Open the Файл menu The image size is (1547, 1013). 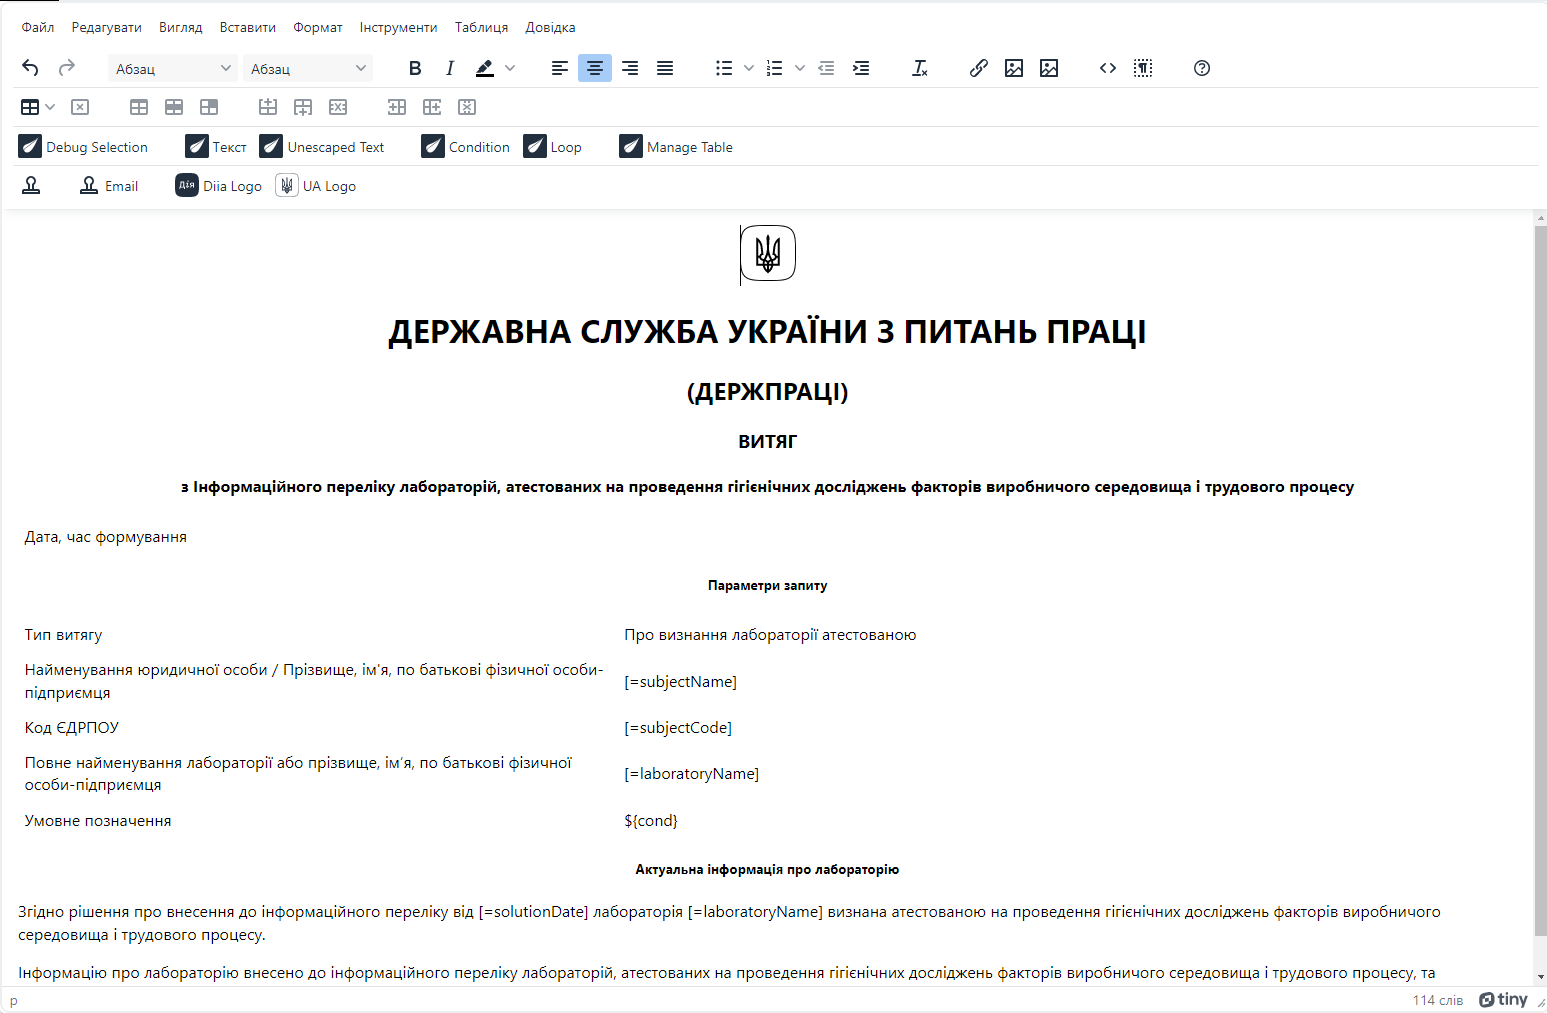pos(38,27)
